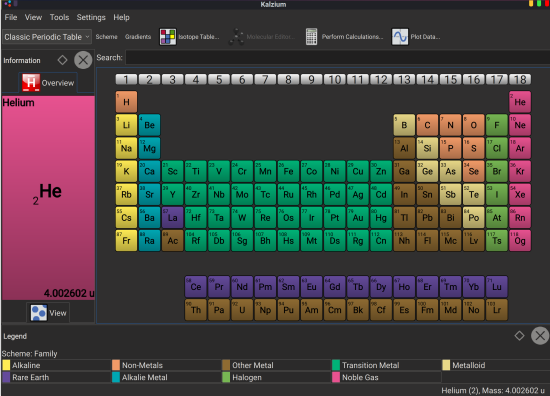The image size is (550, 396).
Task: Click the Gradients toolbar button
Action: [x=138, y=37]
